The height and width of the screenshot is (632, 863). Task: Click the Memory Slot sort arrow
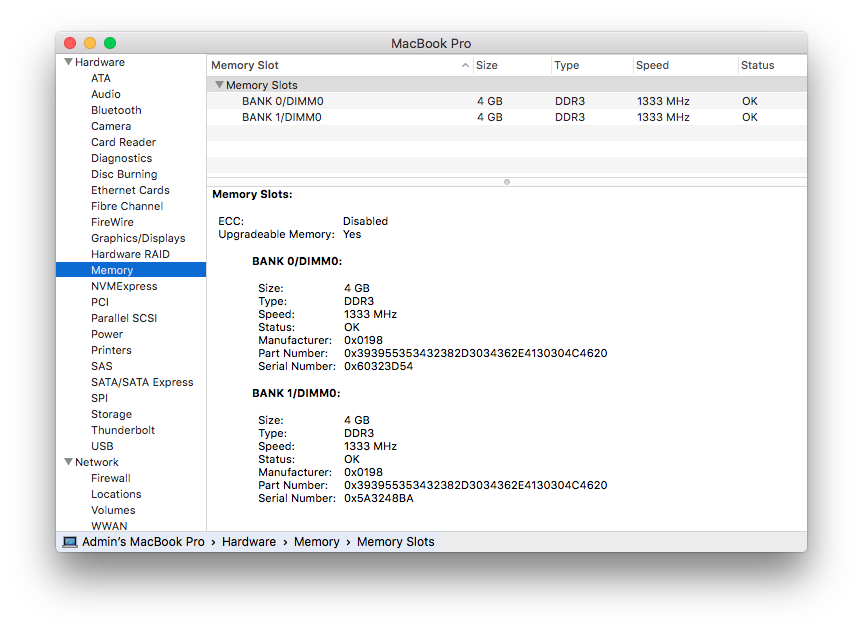click(x=465, y=66)
